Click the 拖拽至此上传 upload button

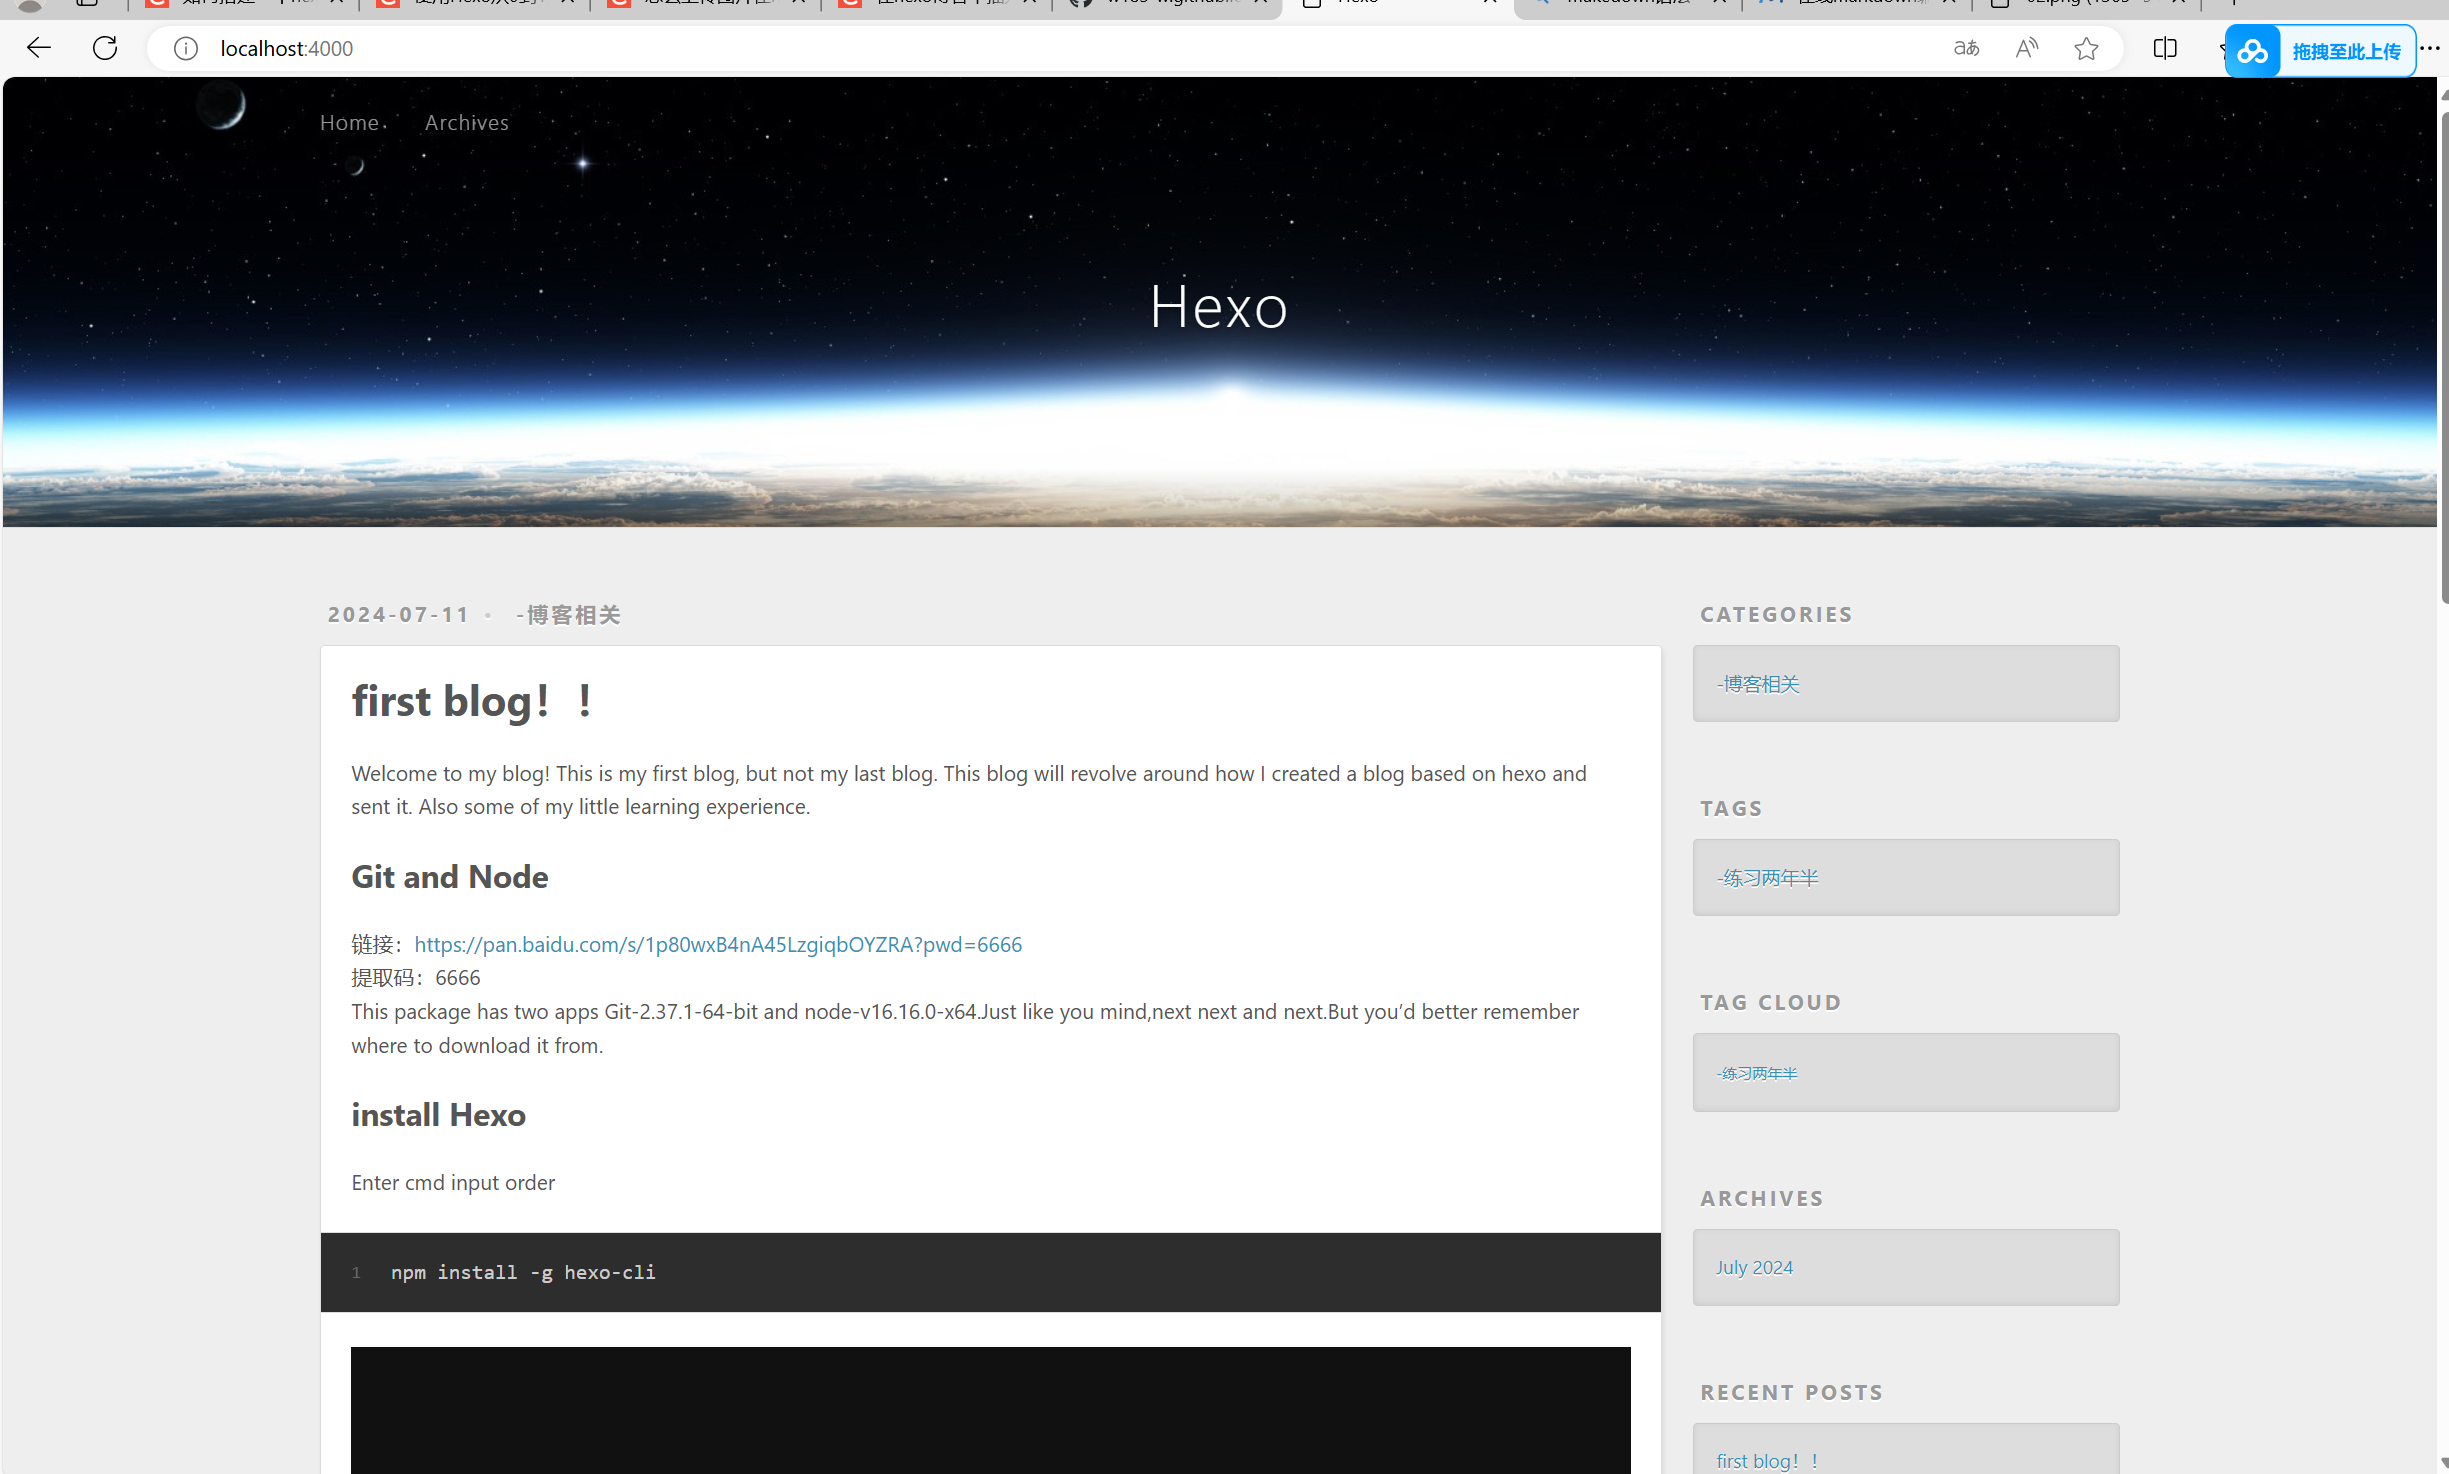tap(2346, 51)
